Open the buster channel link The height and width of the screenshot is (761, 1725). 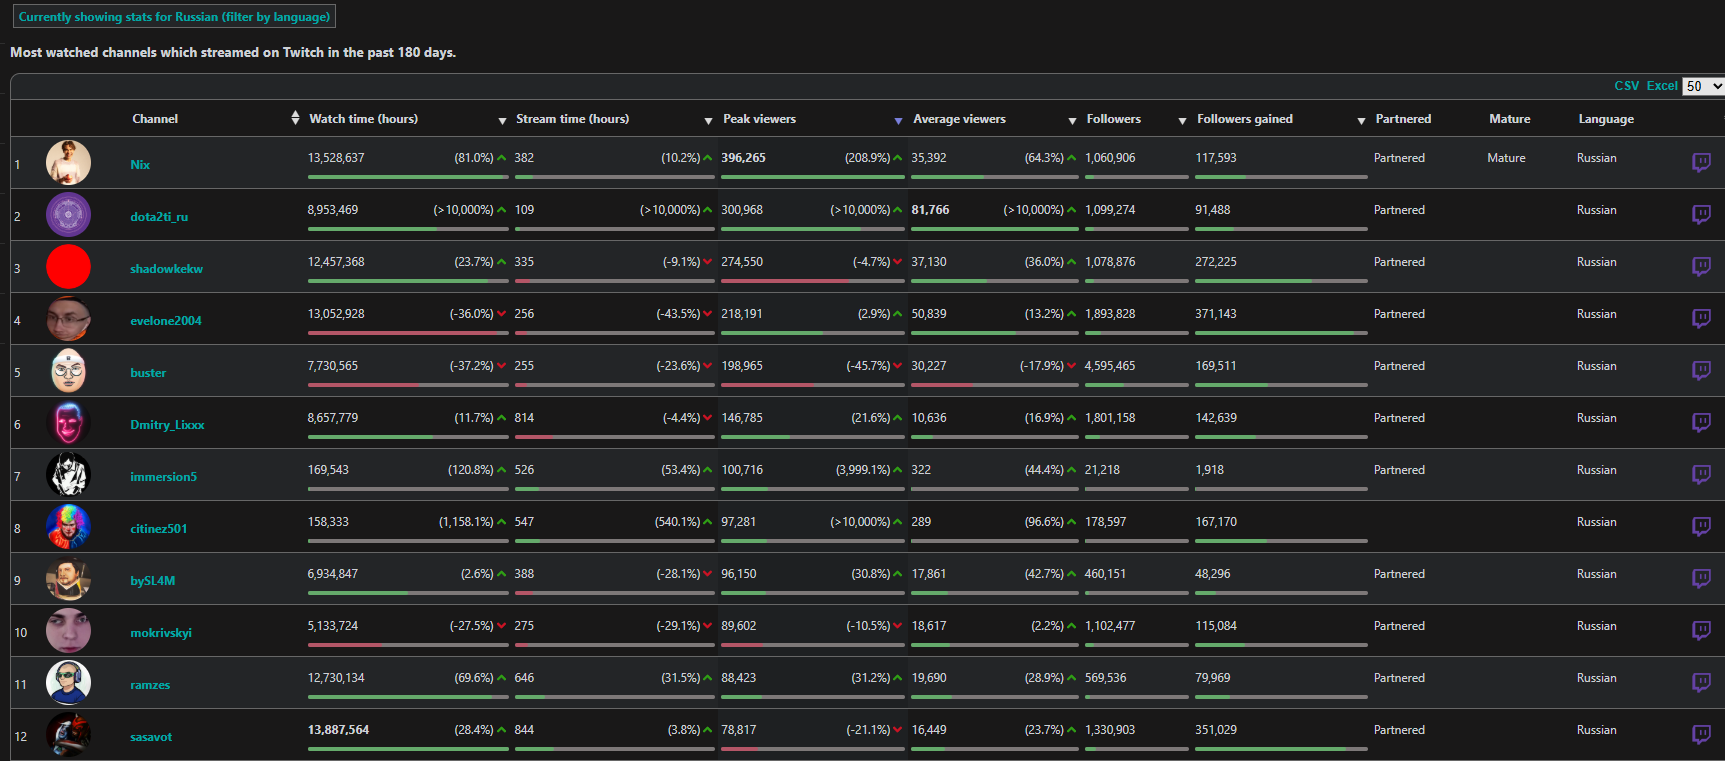click(148, 373)
